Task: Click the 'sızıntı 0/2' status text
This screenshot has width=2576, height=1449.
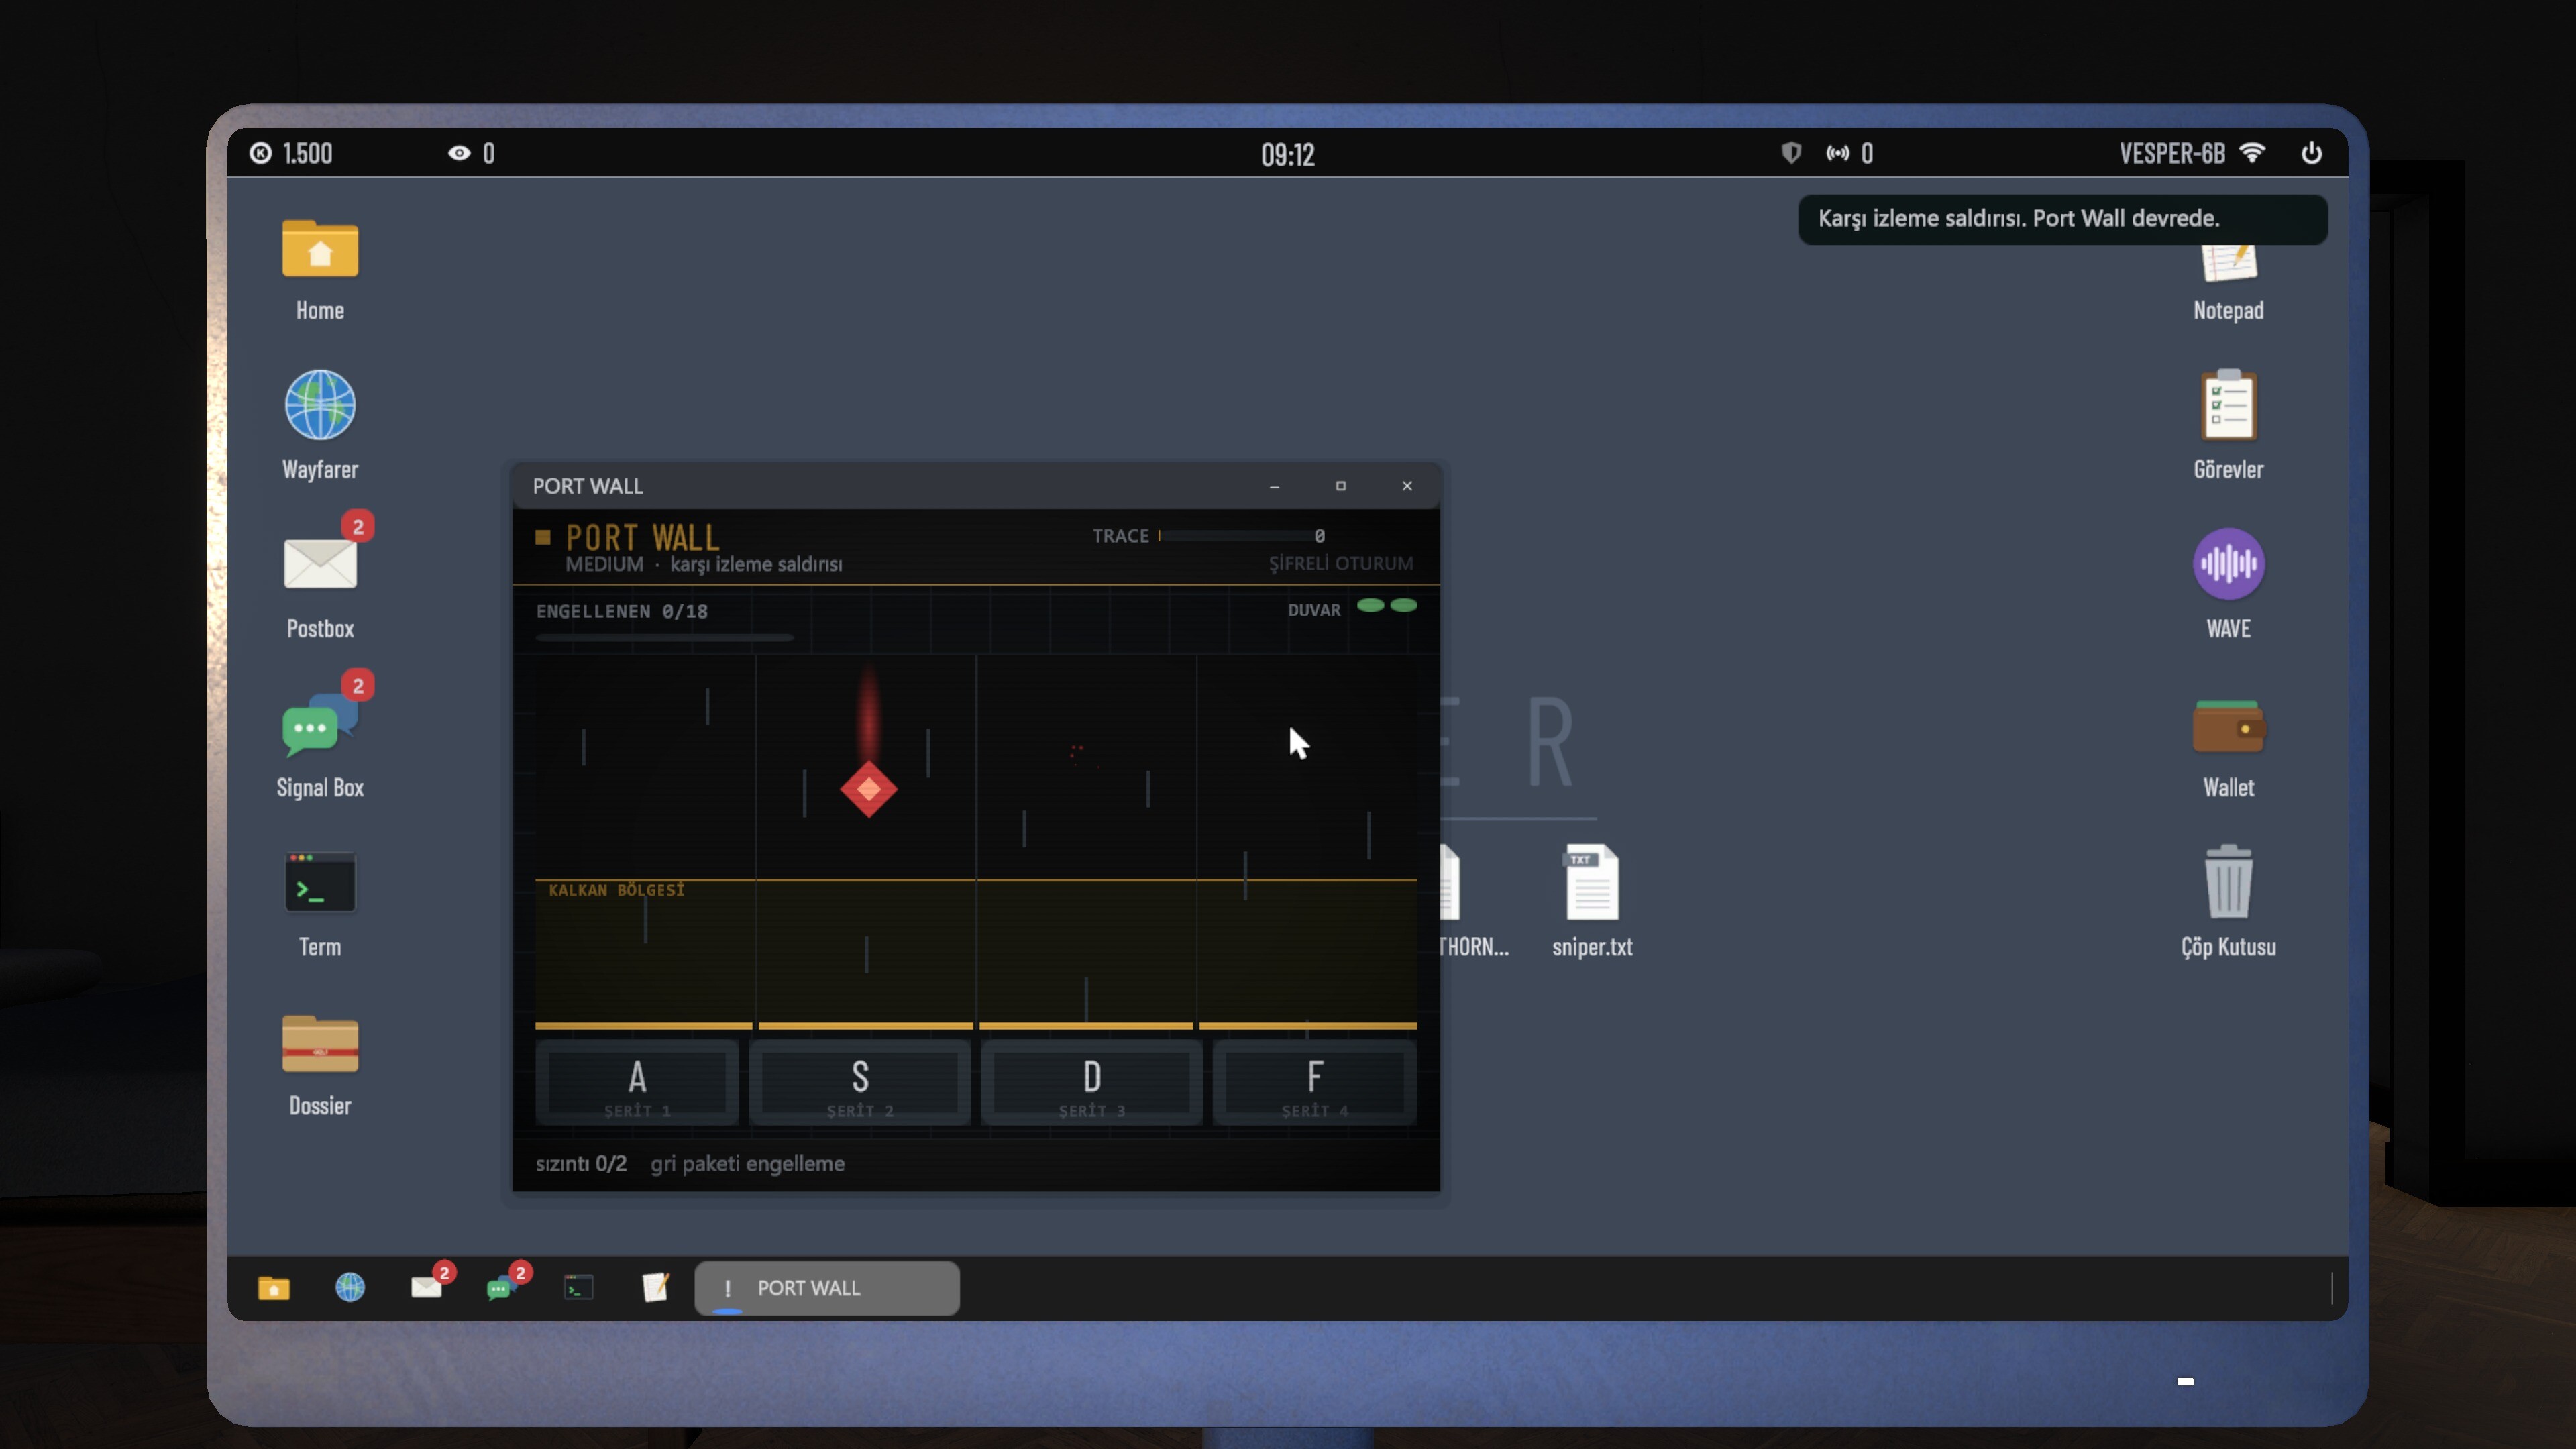Action: click(581, 1163)
